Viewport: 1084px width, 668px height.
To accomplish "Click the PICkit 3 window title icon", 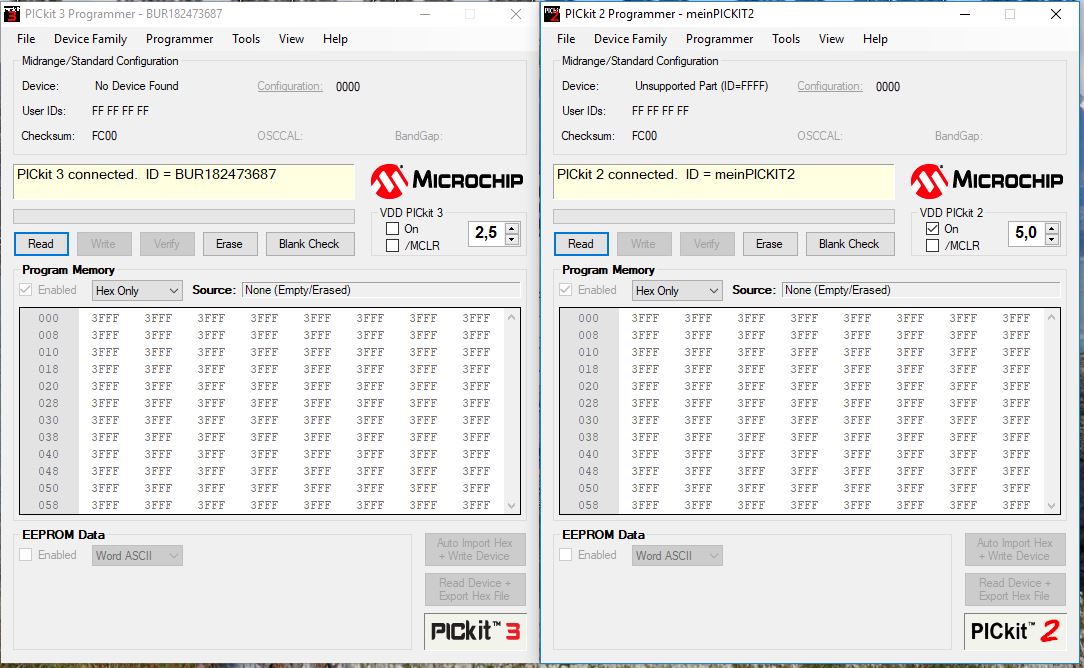I will pos(12,13).
